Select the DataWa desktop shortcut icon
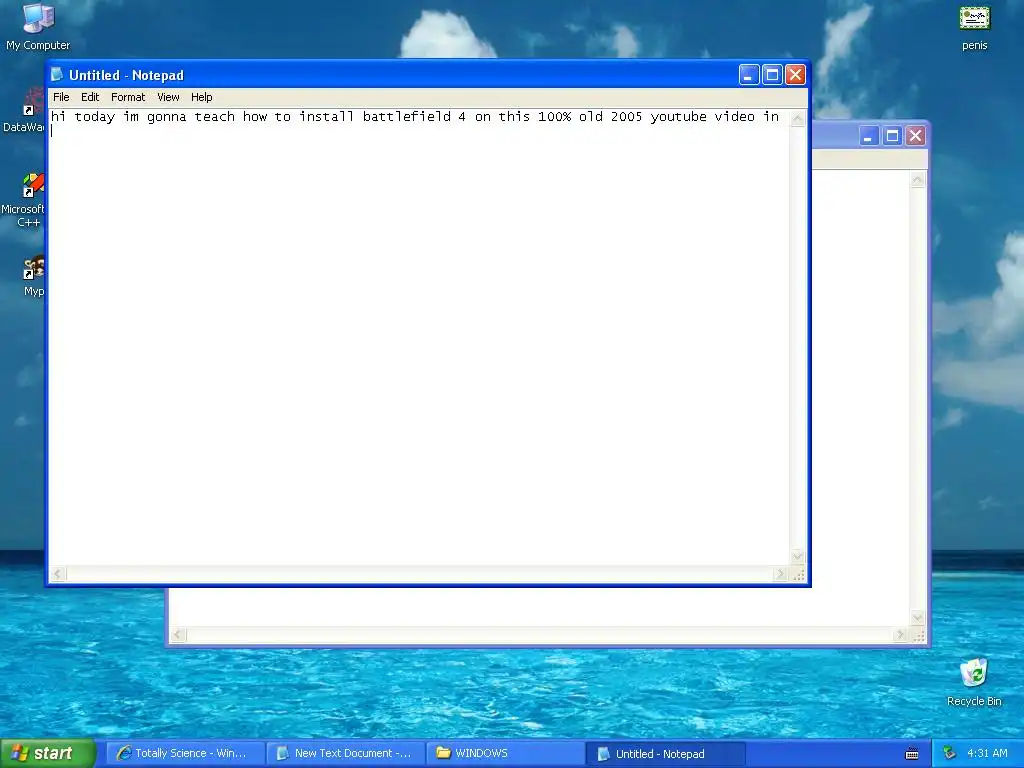This screenshot has height=768, width=1024. pos(26,111)
